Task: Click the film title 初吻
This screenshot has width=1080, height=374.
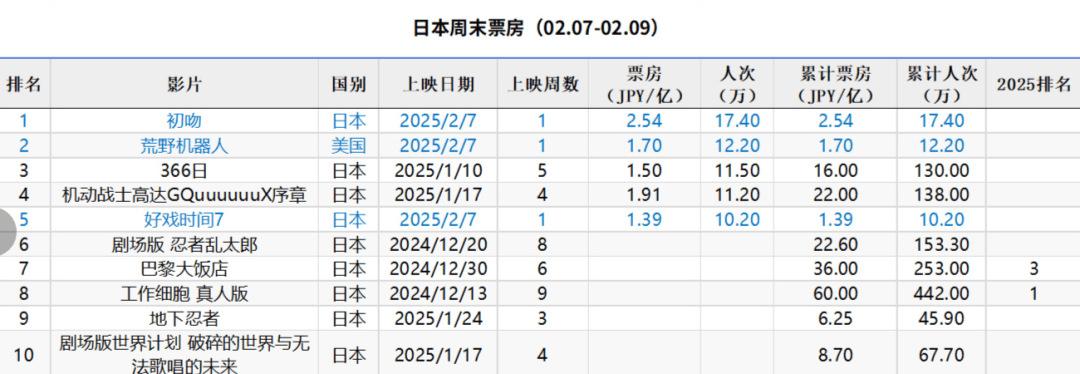Action: [x=184, y=121]
